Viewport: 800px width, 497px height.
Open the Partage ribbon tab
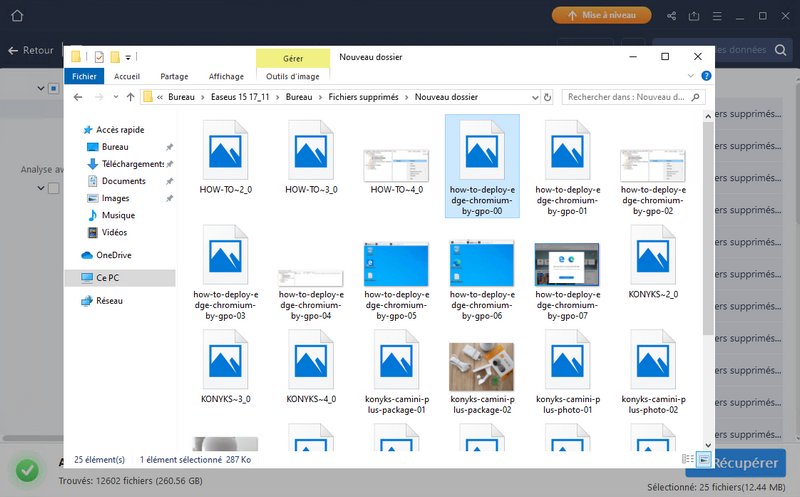(174, 76)
